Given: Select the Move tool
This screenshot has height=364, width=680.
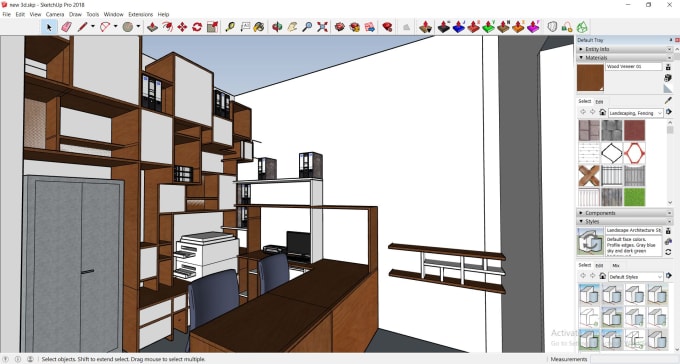Looking at the screenshot, I should [x=182, y=27].
